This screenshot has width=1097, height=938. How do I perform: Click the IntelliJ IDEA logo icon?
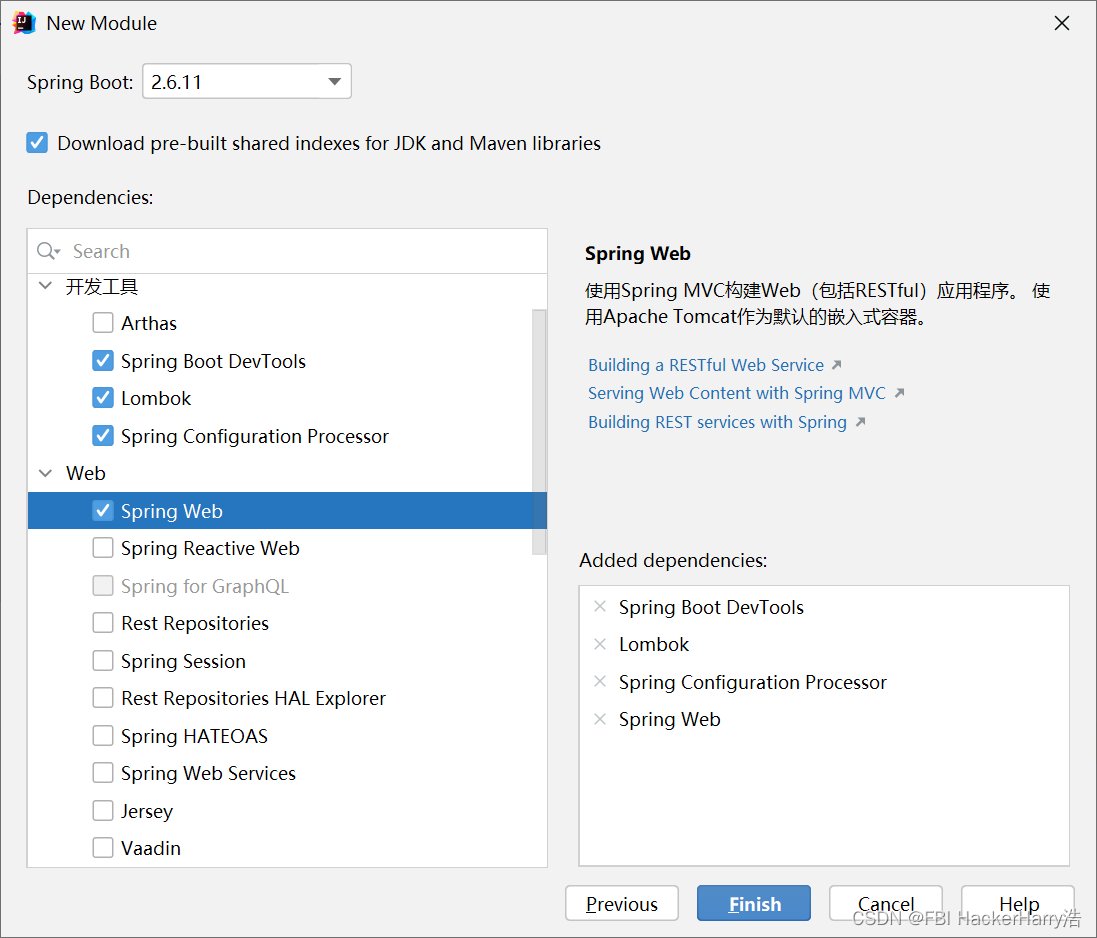coord(24,23)
